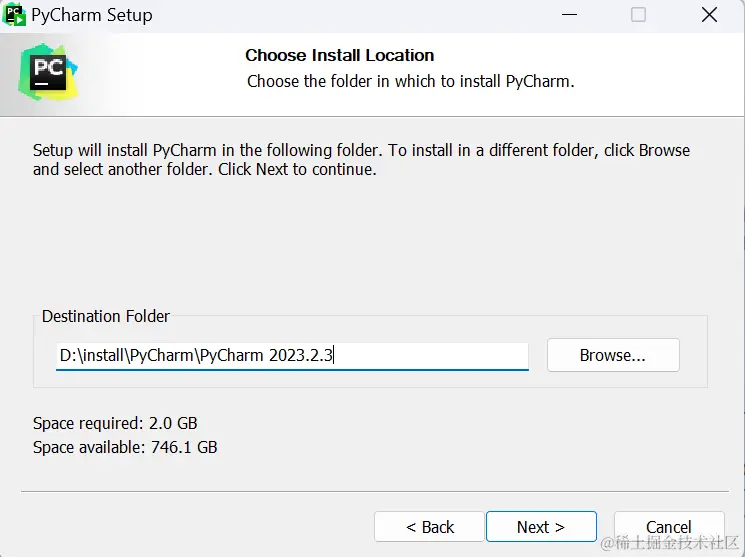Click the Destination Folder path field

tap(292, 355)
